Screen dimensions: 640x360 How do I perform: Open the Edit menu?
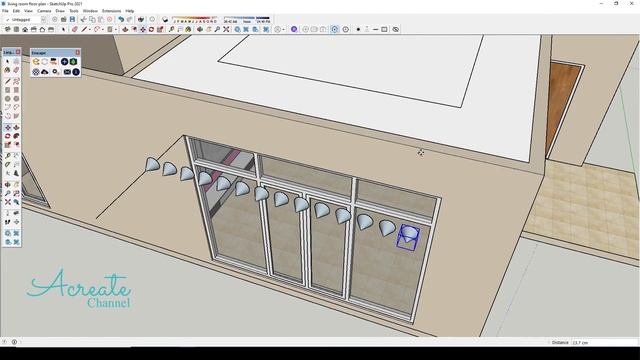(16, 11)
